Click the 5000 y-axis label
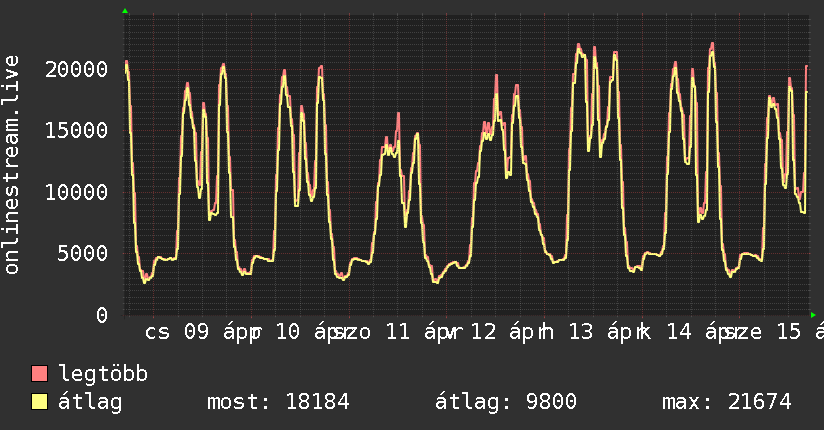This screenshot has height=430, width=824. [83, 253]
